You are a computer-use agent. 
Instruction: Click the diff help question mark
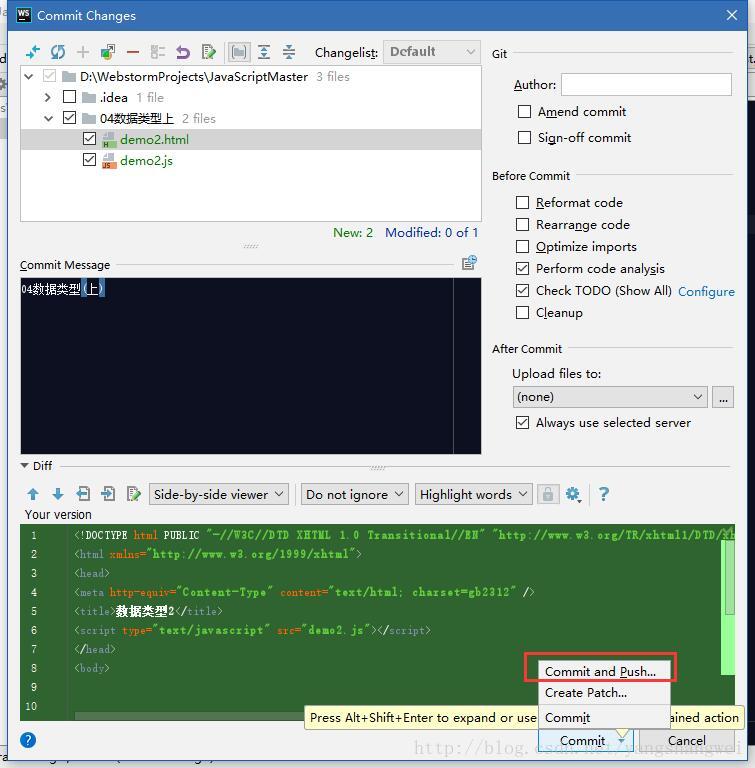(x=603, y=494)
